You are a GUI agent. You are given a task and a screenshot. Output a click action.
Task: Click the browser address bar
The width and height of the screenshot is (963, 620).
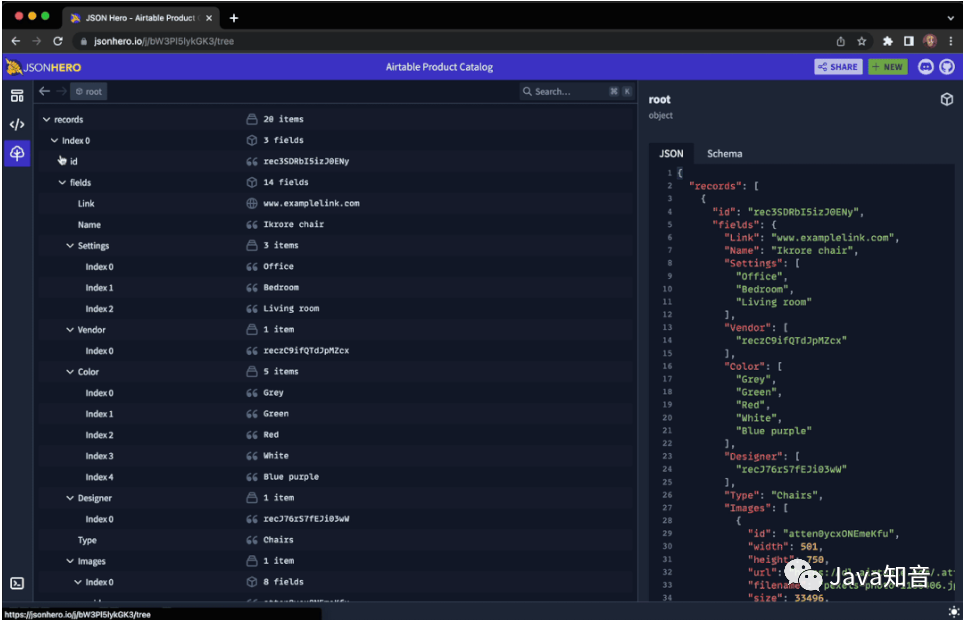[x=454, y=41]
